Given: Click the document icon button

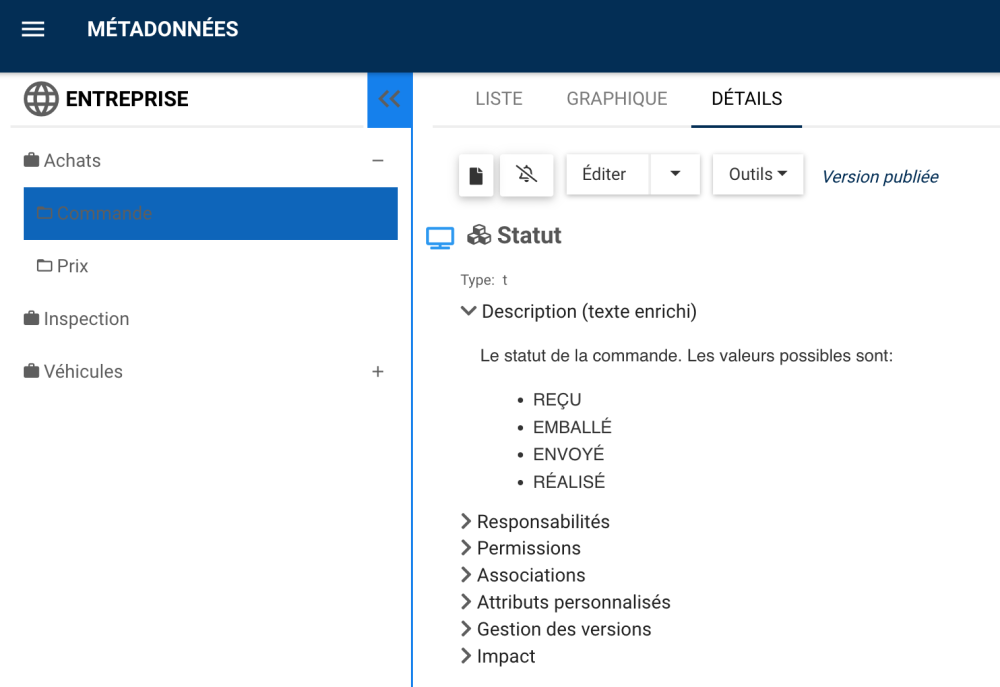Looking at the screenshot, I should pos(476,175).
